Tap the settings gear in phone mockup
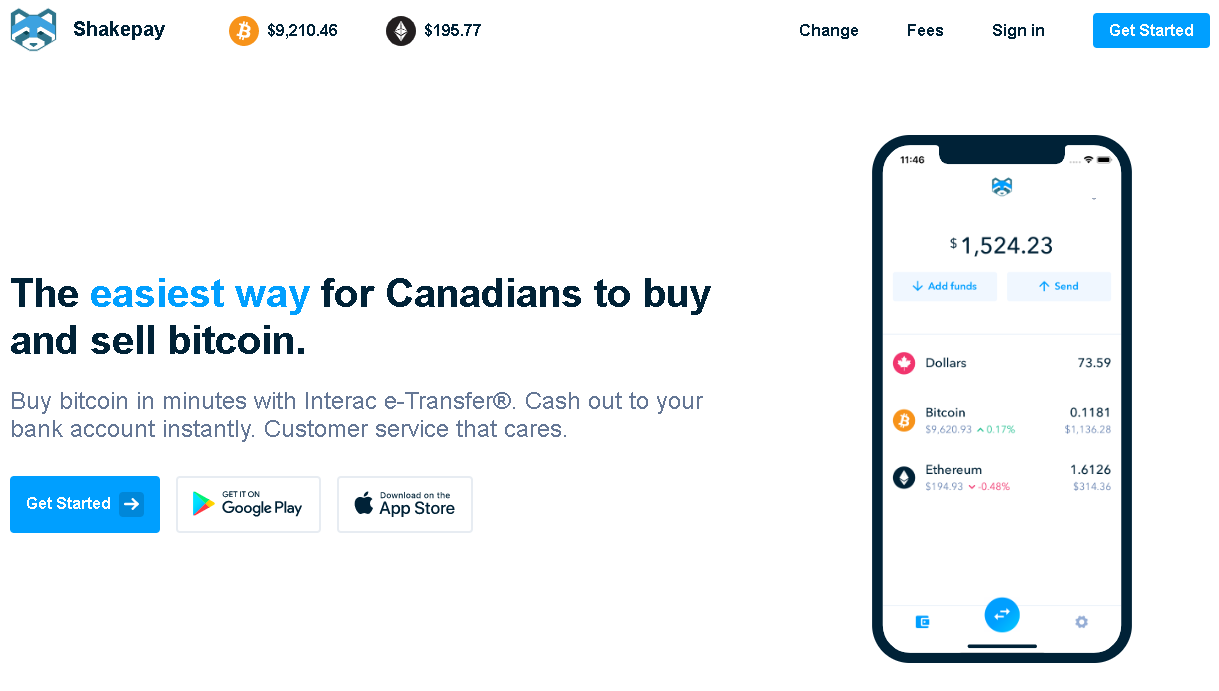 point(1081,622)
